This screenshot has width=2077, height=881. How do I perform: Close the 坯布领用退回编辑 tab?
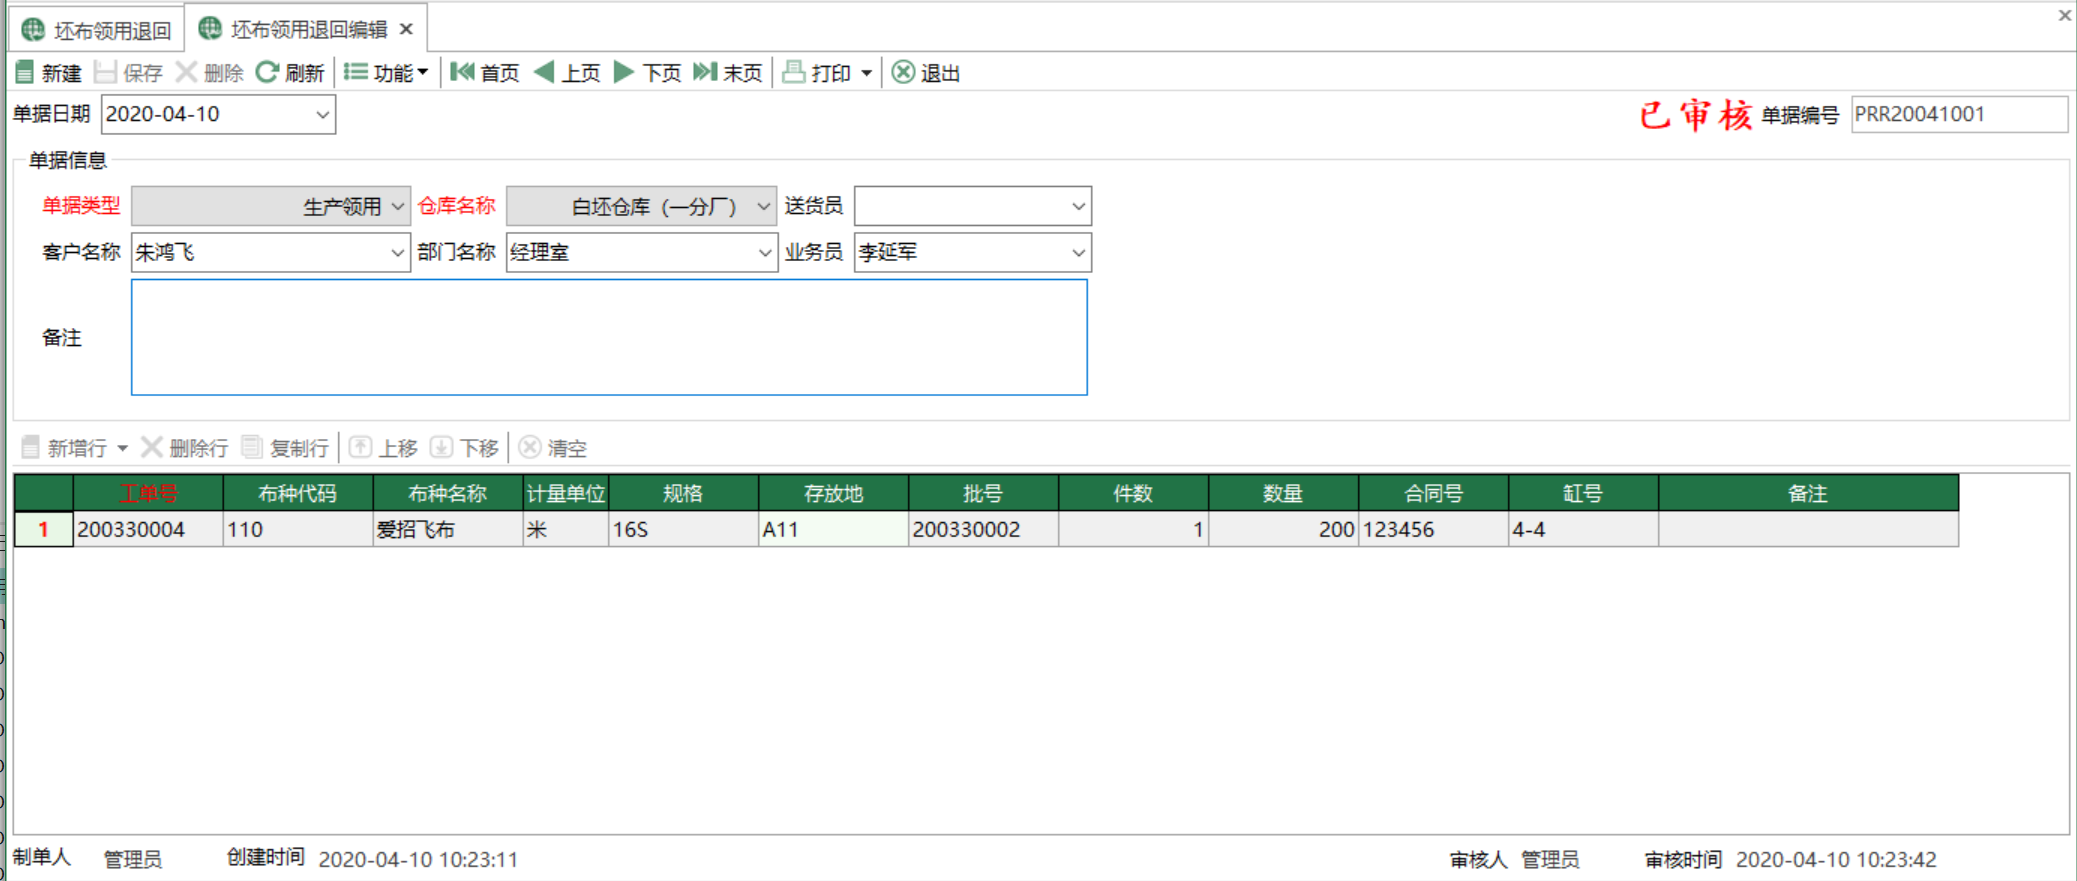pyautogui.click(x=406, y=29)
